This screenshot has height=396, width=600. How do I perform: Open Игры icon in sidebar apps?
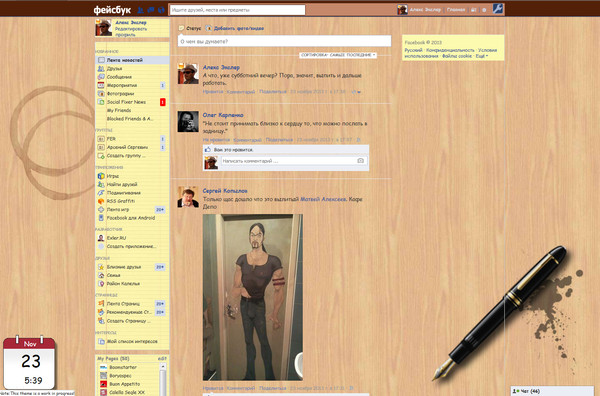point(101,176)
